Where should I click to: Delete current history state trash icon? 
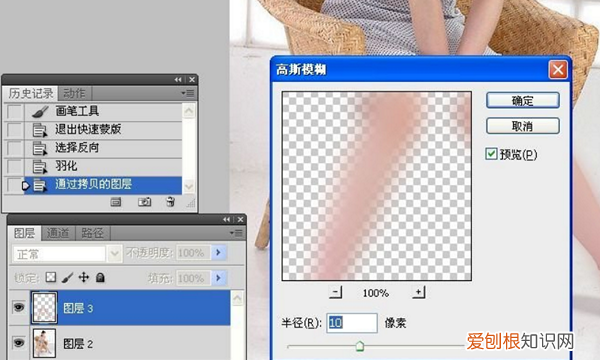170,202
